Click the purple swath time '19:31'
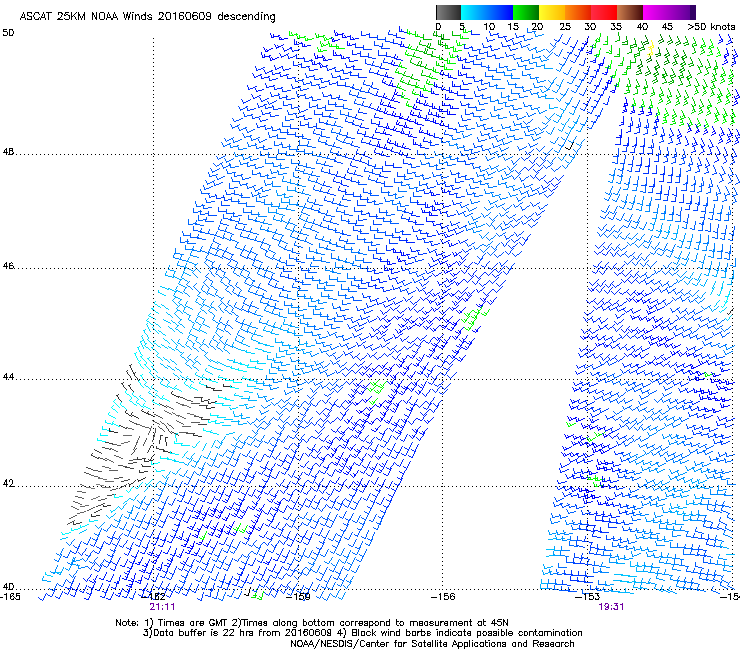 click(x=612, y=607)
